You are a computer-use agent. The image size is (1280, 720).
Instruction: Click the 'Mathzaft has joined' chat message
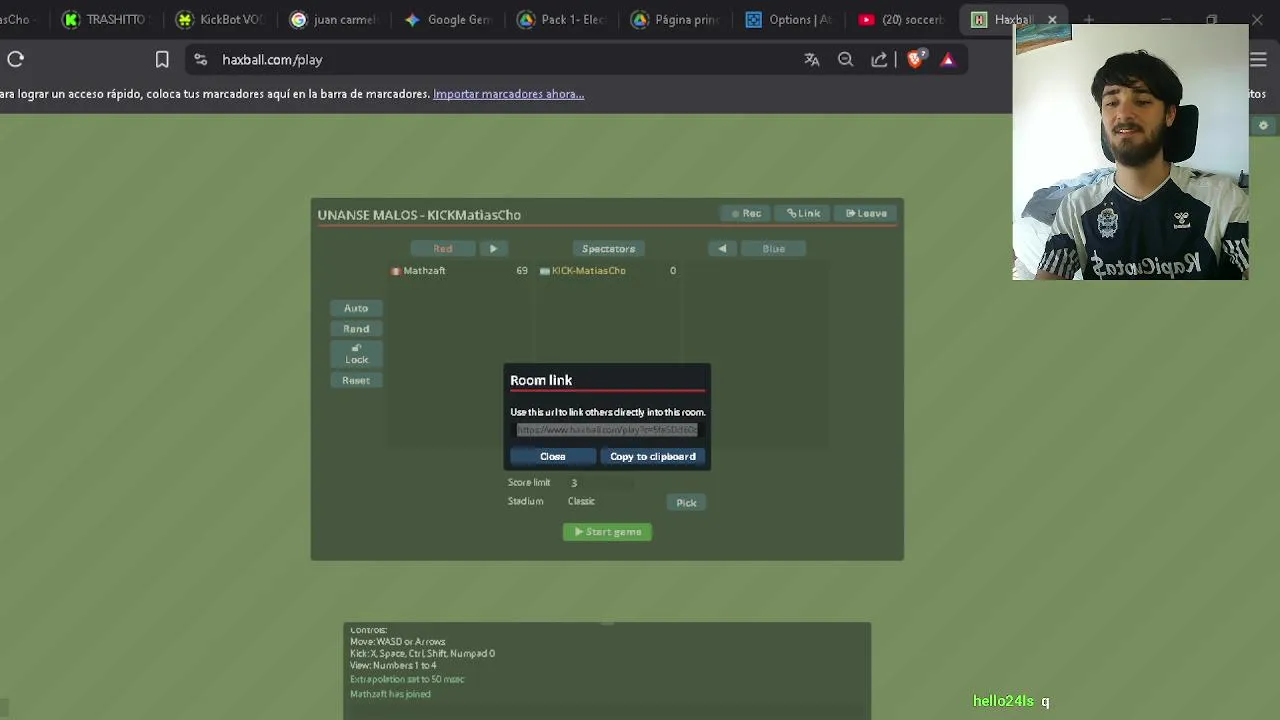pos(390,694)
